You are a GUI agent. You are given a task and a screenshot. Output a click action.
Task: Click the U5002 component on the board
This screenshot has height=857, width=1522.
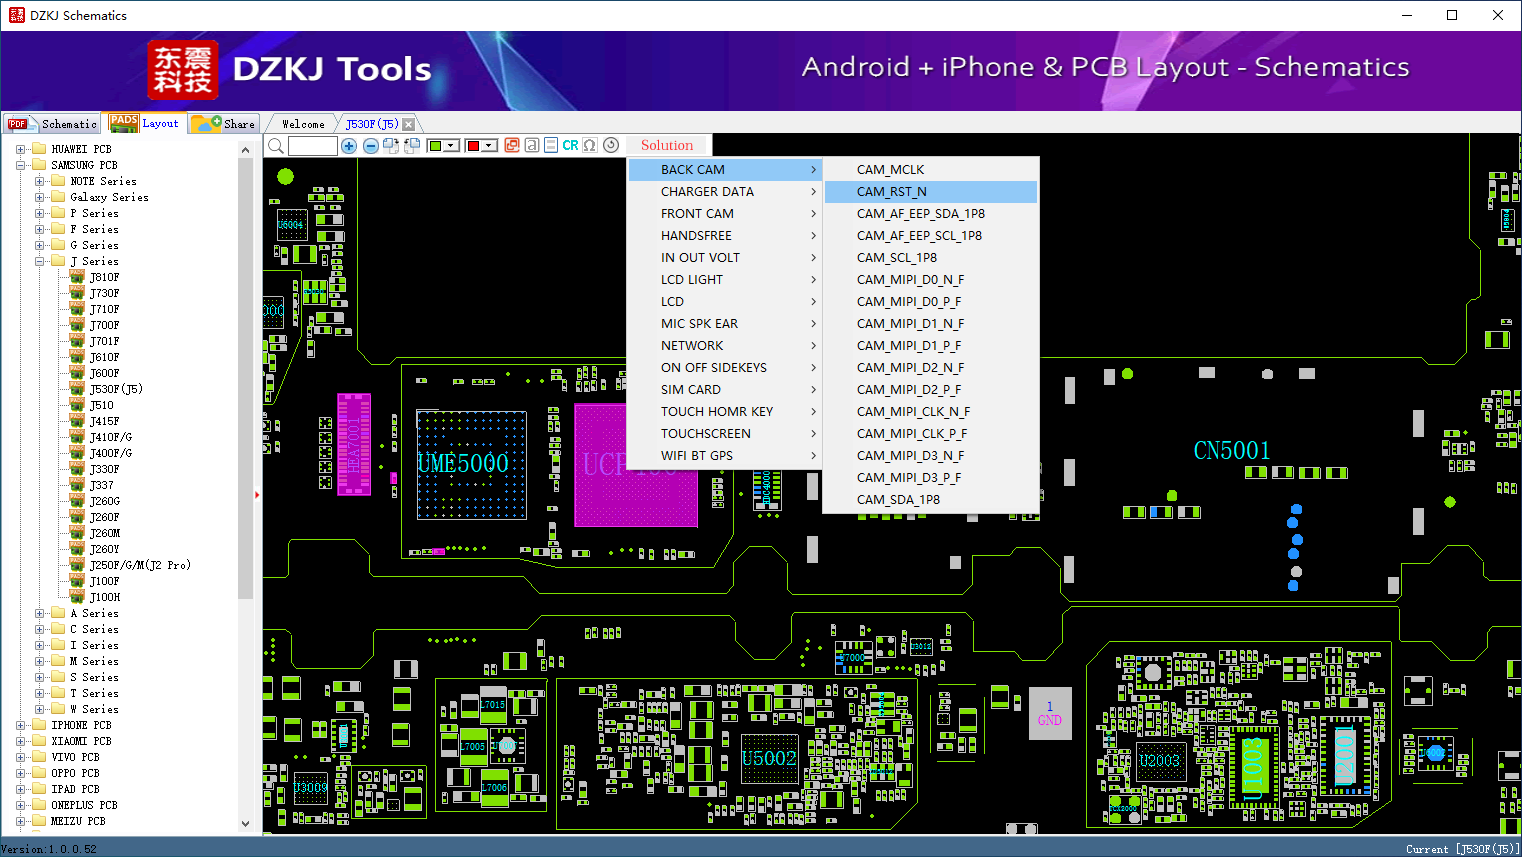[x=769, y=758]
